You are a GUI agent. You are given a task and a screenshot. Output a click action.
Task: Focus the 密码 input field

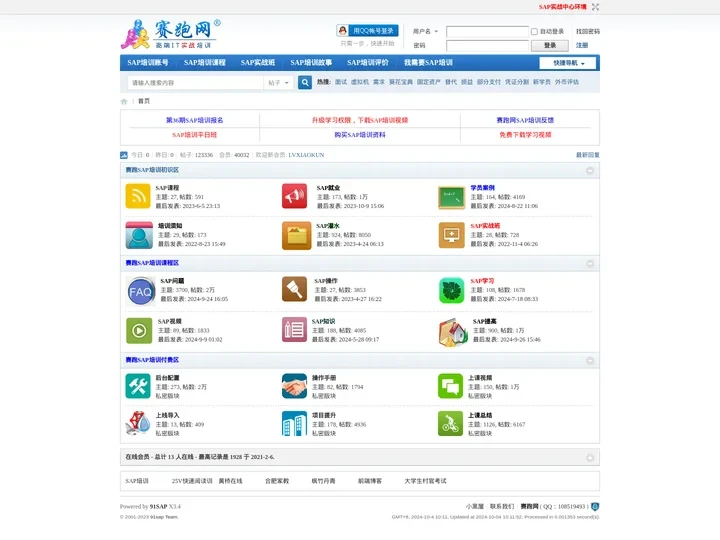[x=487, y=45]
